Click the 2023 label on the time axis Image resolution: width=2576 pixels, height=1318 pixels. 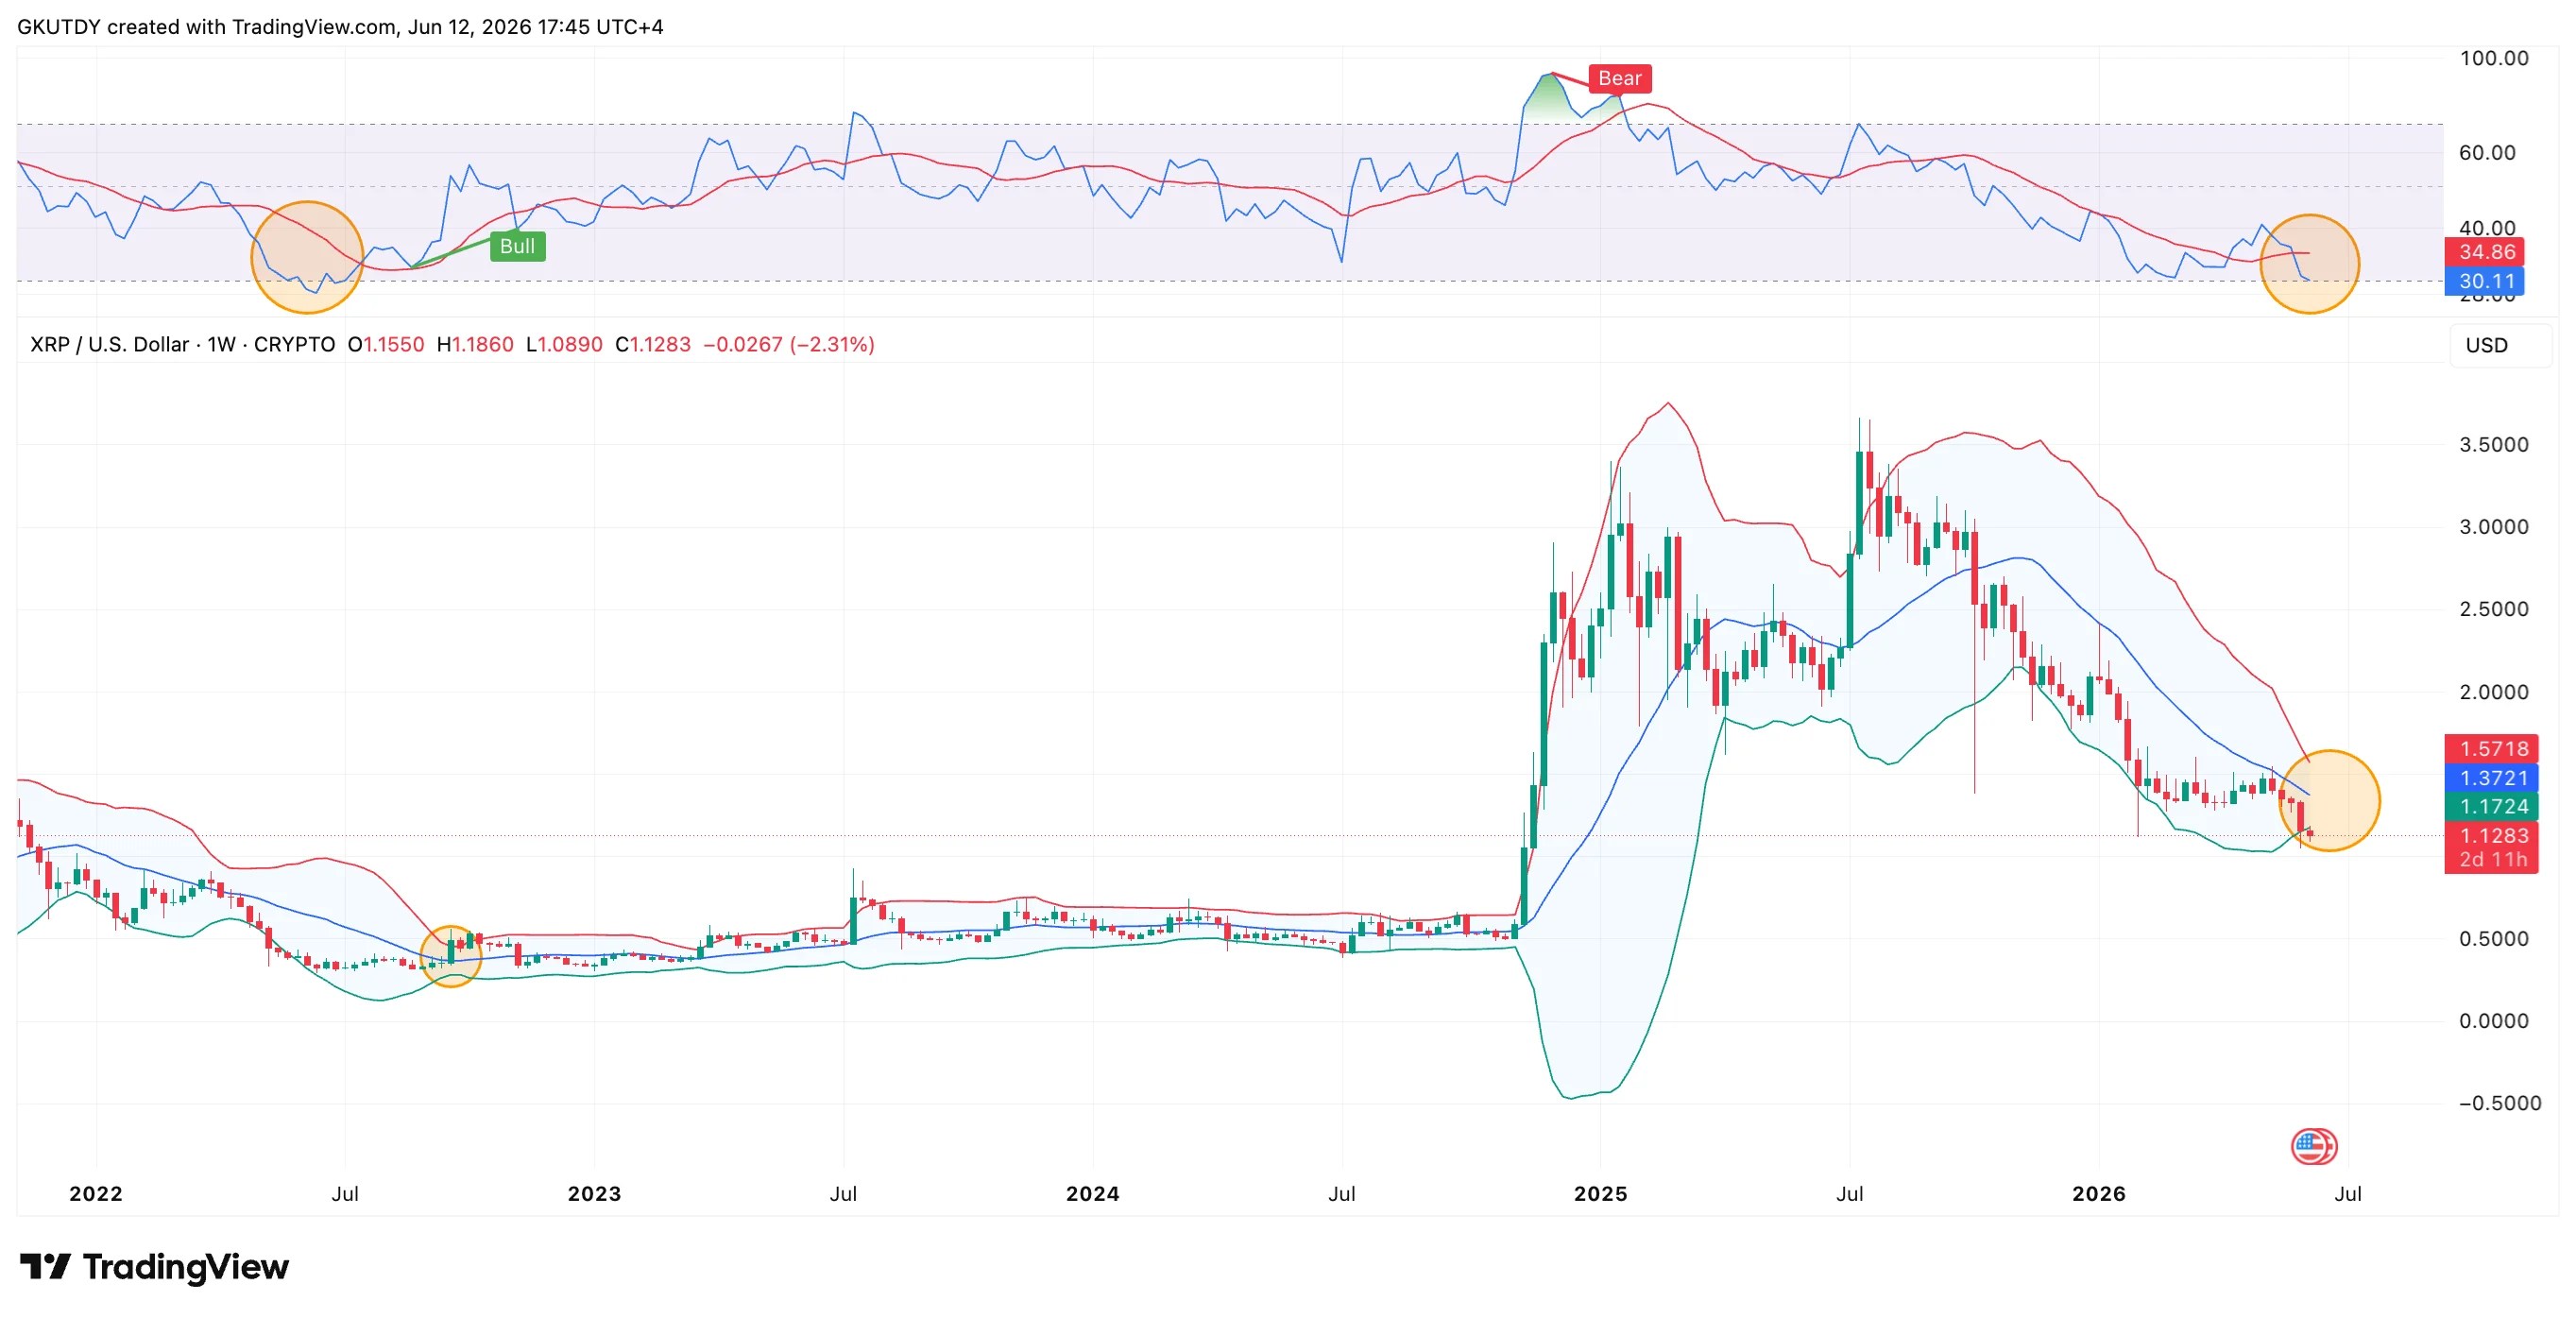tap(594, 1193)
